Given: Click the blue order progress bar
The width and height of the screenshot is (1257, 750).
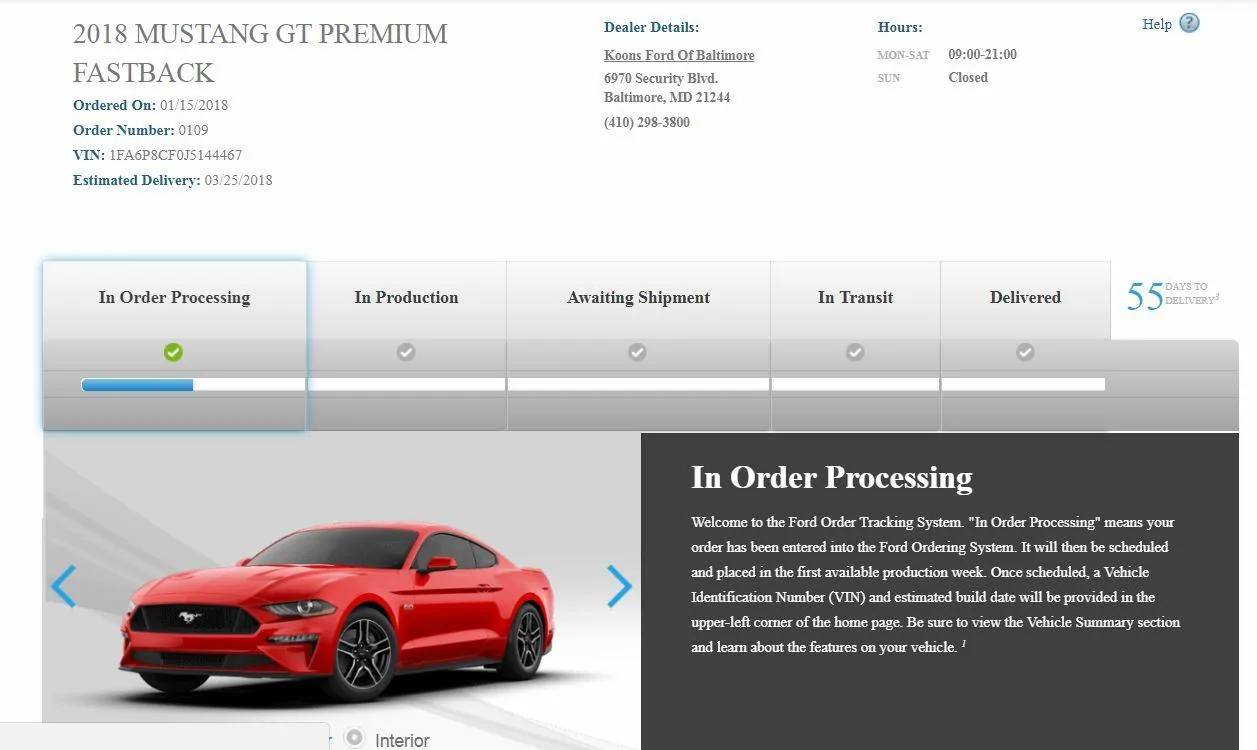Looking at the screenshot, I should pyautogui.click(x=137, y=385).
